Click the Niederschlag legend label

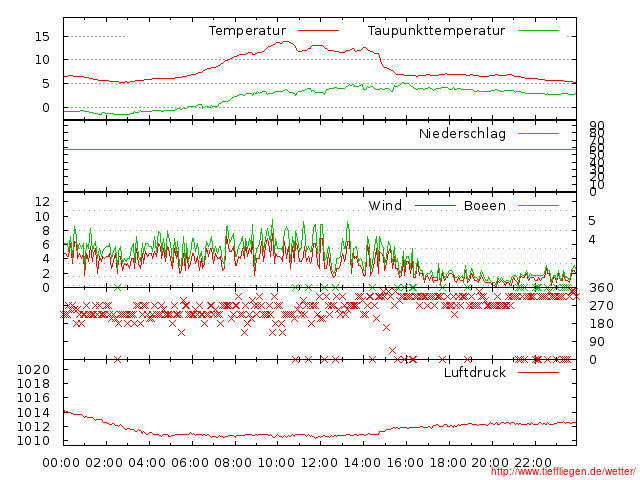(x=462, y=134)
